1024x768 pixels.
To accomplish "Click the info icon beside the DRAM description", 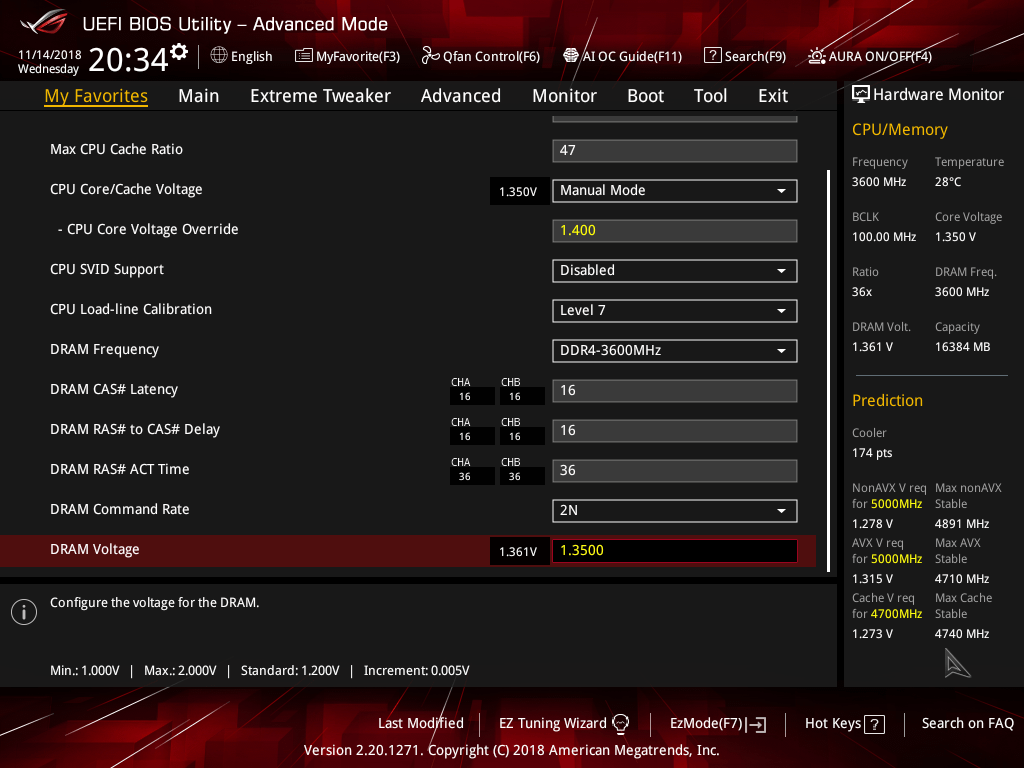I will (x=24, y=612).
